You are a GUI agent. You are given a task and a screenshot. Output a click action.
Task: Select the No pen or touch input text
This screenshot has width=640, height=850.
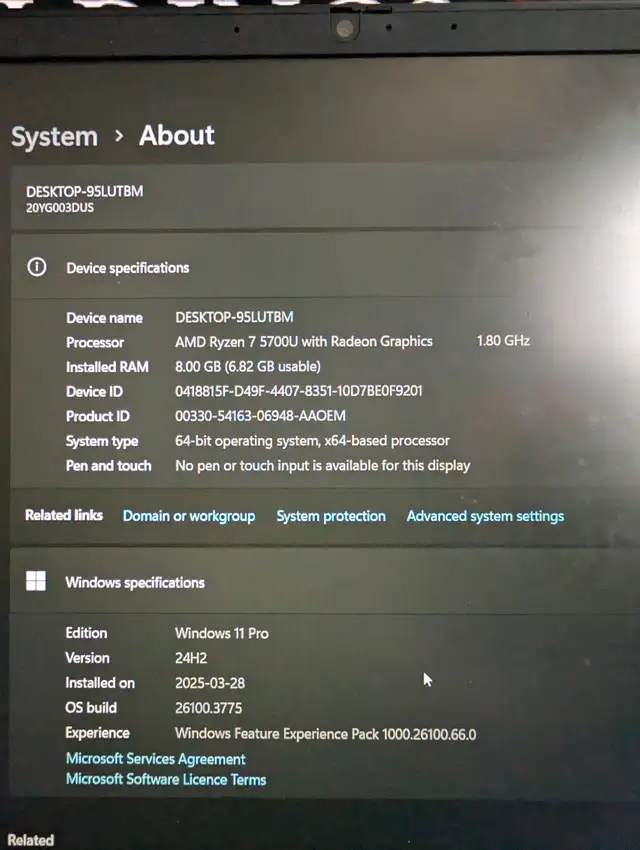pos(322,466)
